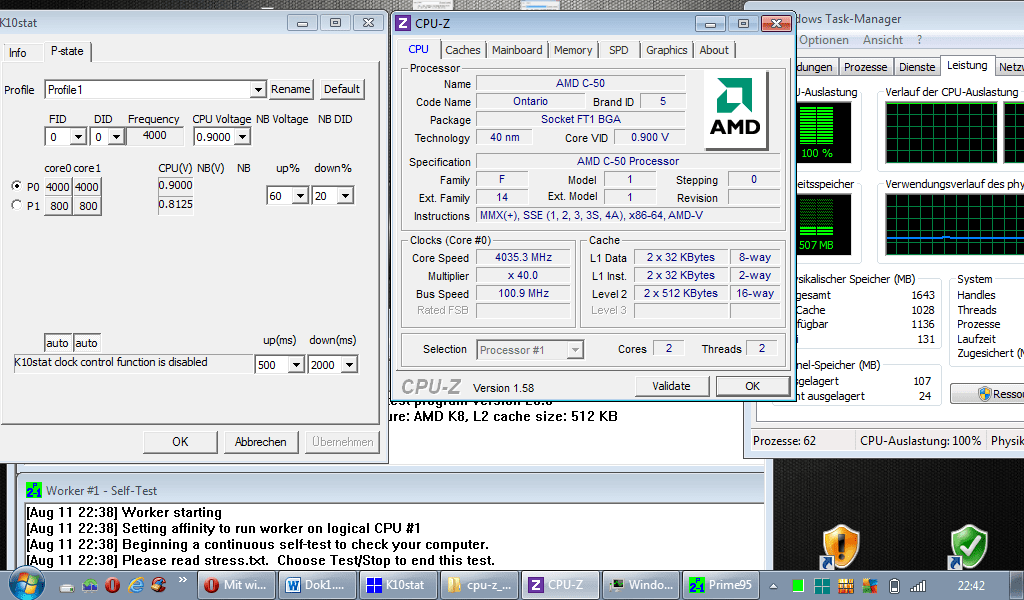Open the SPD tab in CPU-Z
This screenshot has width=1024, height=600.
click(x=618, y=50)
